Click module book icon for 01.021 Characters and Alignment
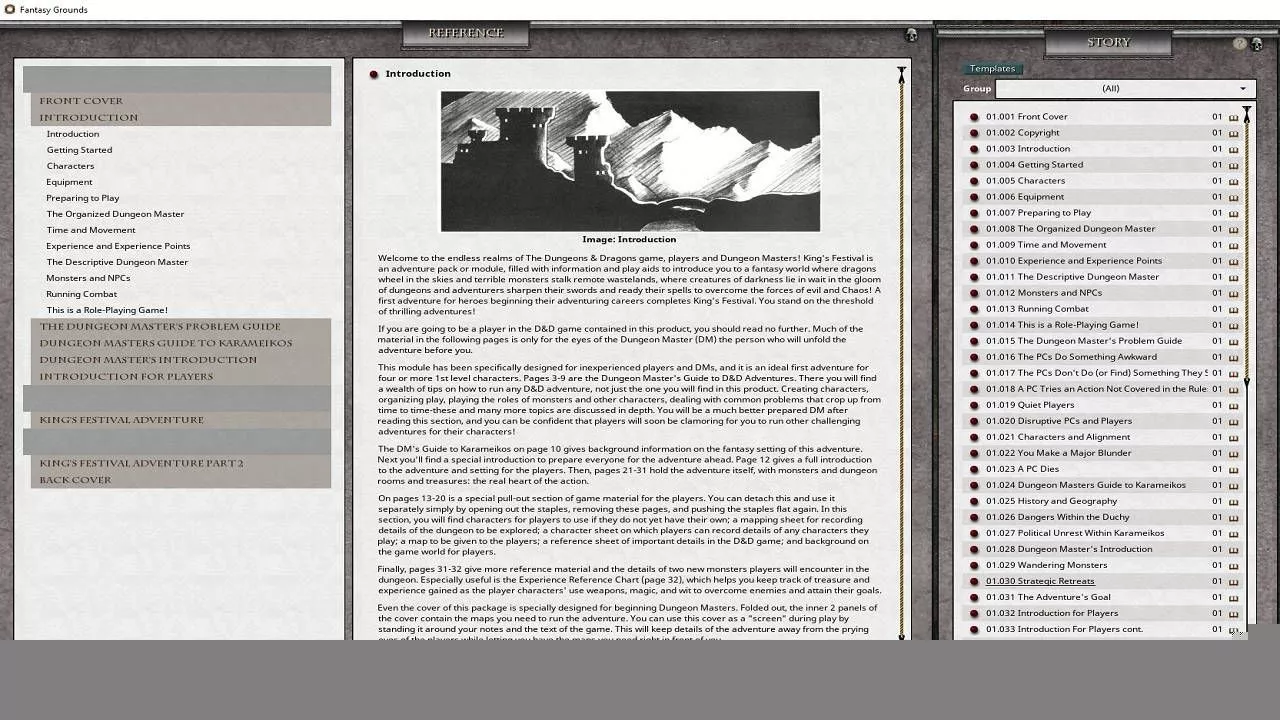1280x720 pixels. tap(1233, 437)
